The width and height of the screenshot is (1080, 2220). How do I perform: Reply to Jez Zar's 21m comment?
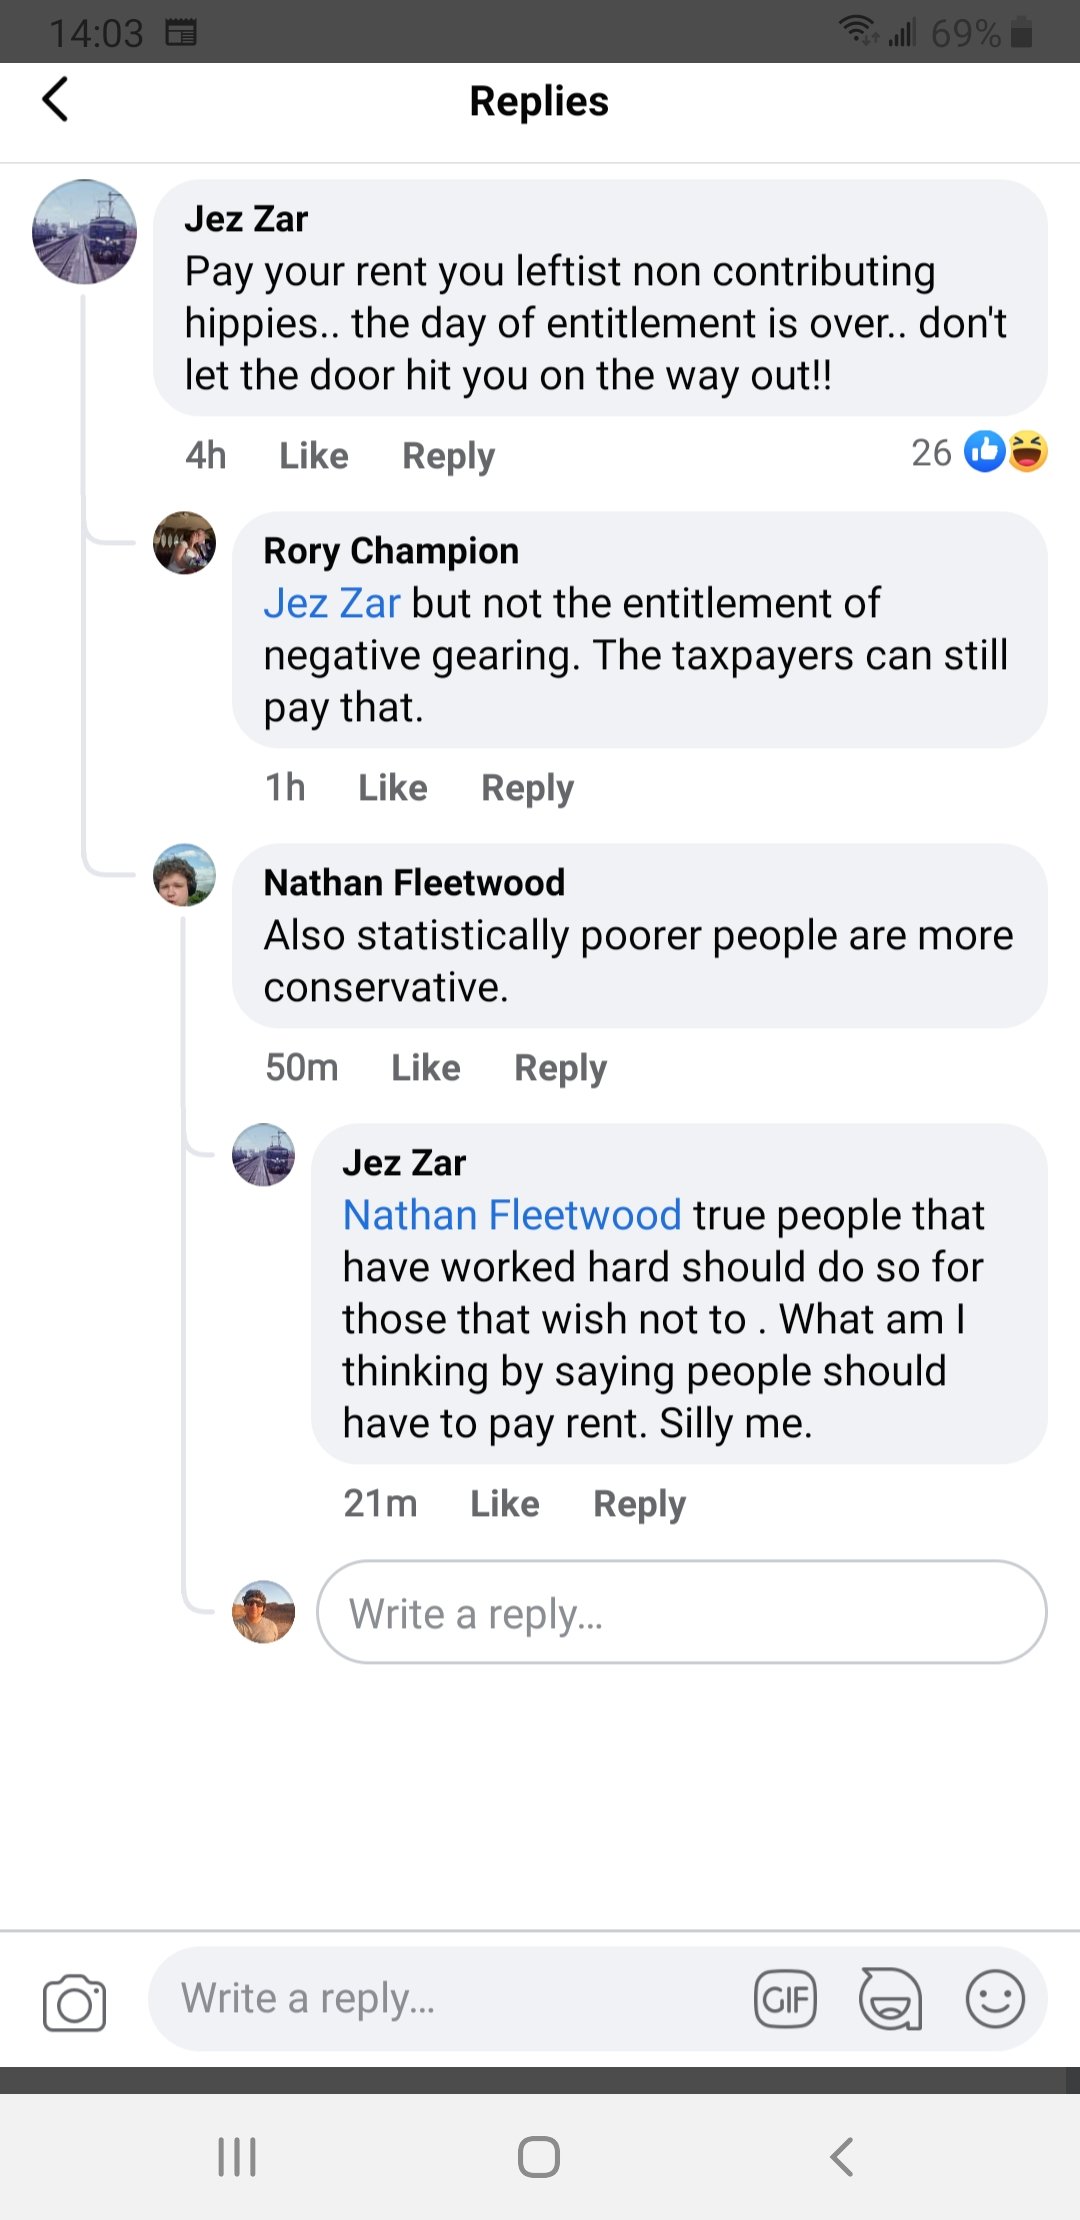639,1504
